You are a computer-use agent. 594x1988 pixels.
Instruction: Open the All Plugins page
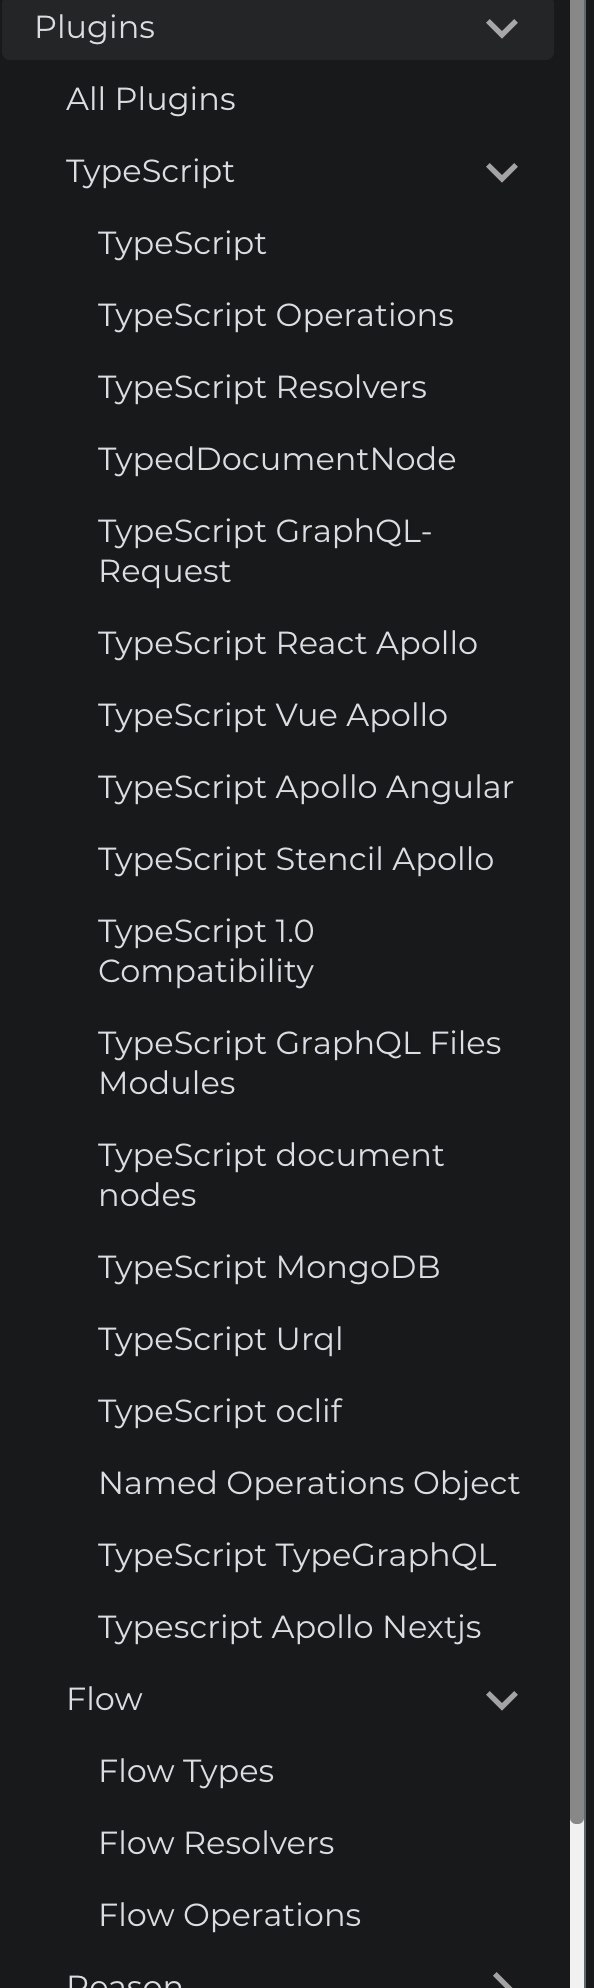pos(151,100)
